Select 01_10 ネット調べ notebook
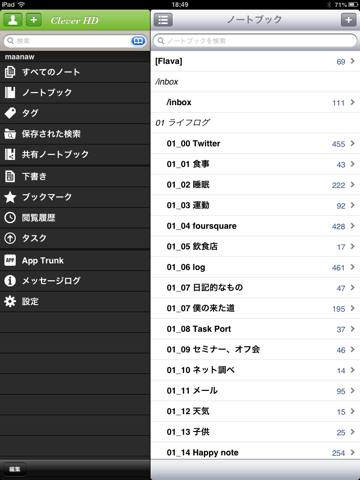360x480 pixels. click(256, 370)
